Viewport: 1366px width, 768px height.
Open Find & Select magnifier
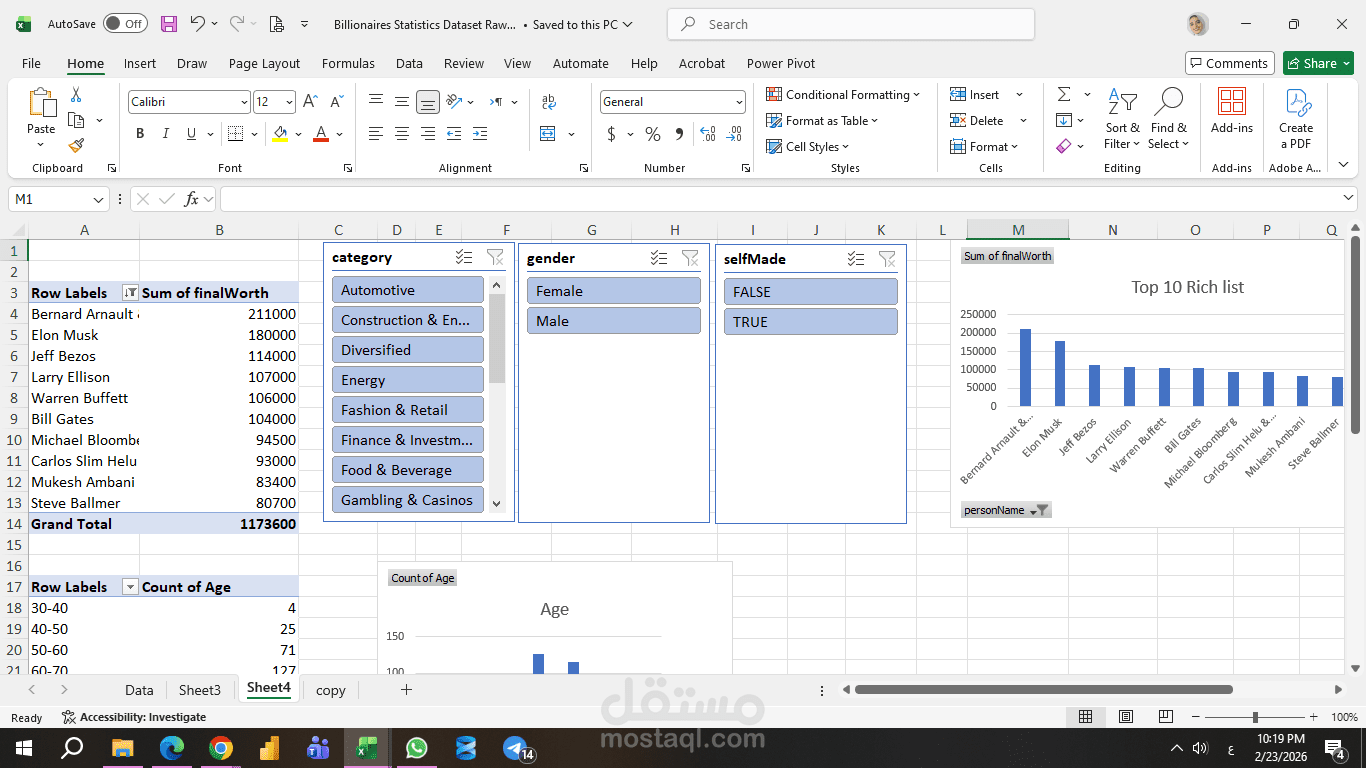point(1168,120)
